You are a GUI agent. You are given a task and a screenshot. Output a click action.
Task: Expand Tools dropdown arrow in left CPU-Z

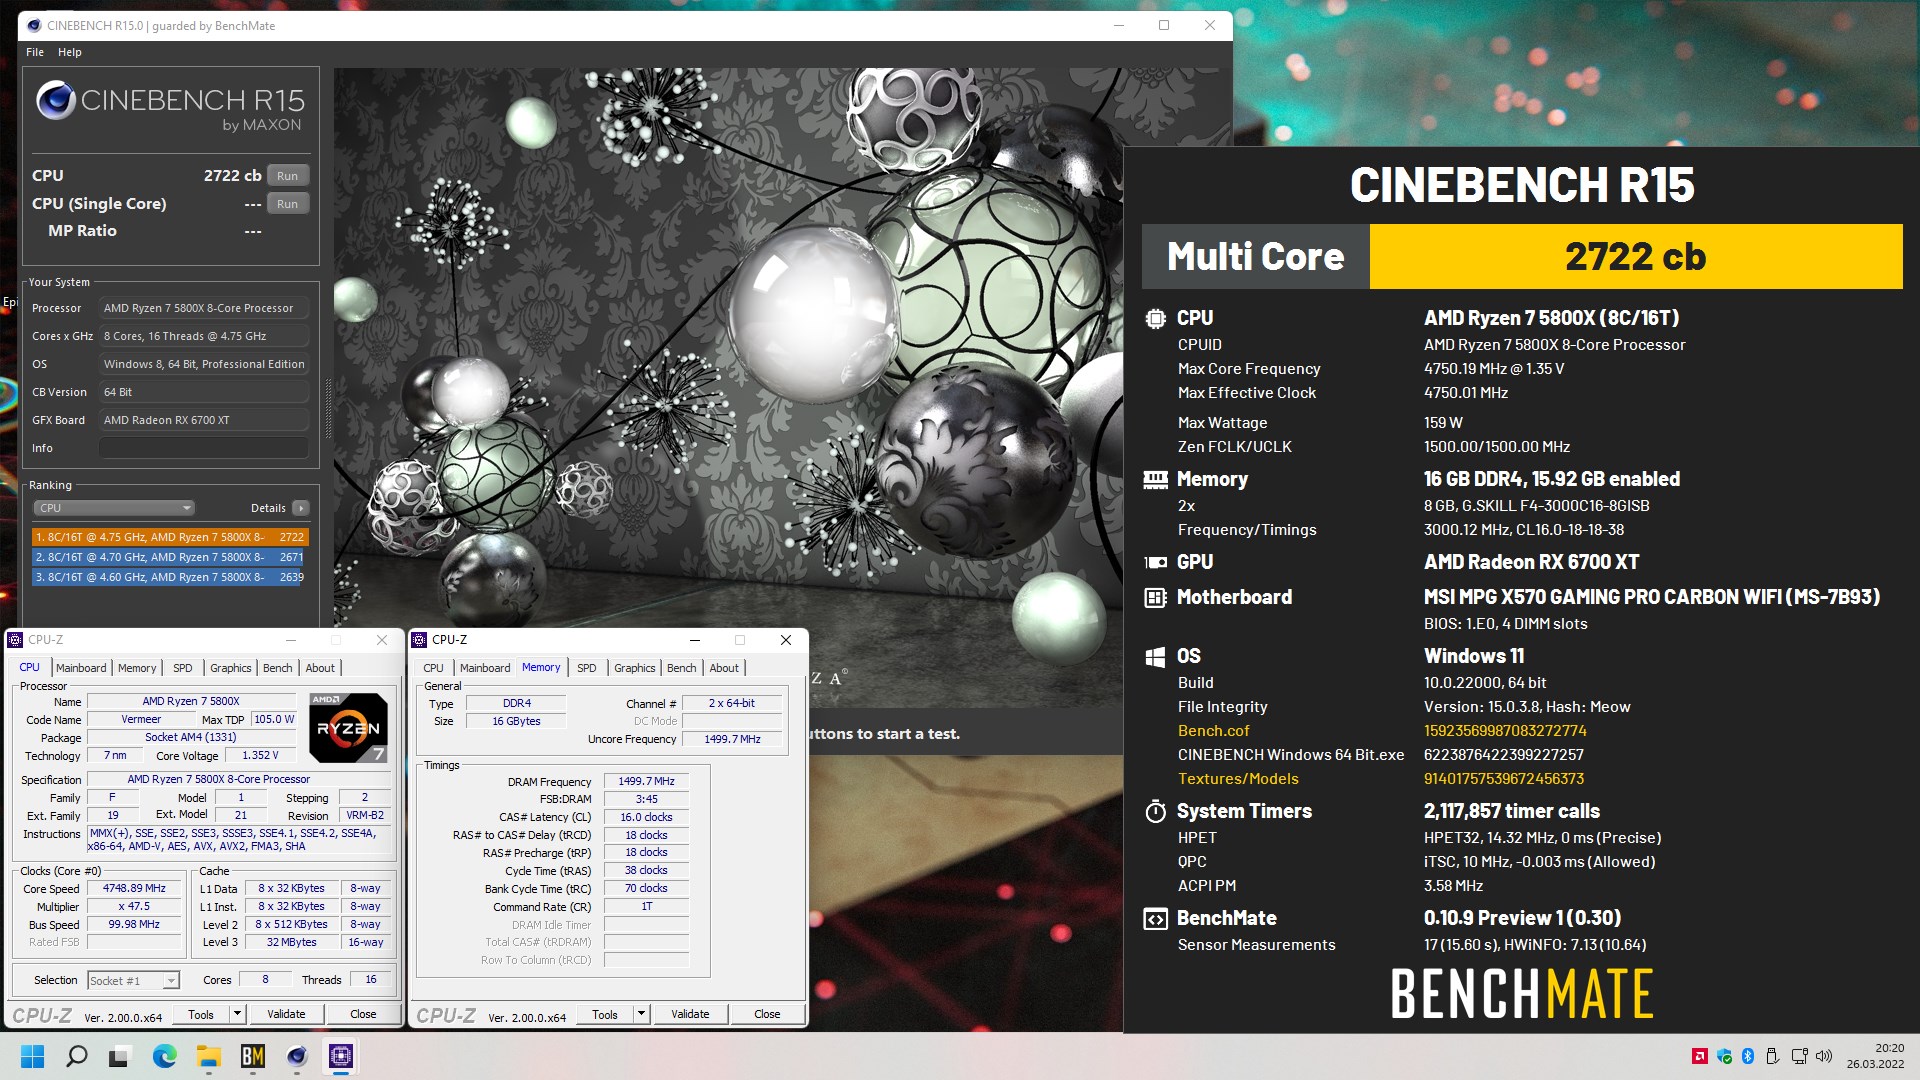click(238, 1014)
